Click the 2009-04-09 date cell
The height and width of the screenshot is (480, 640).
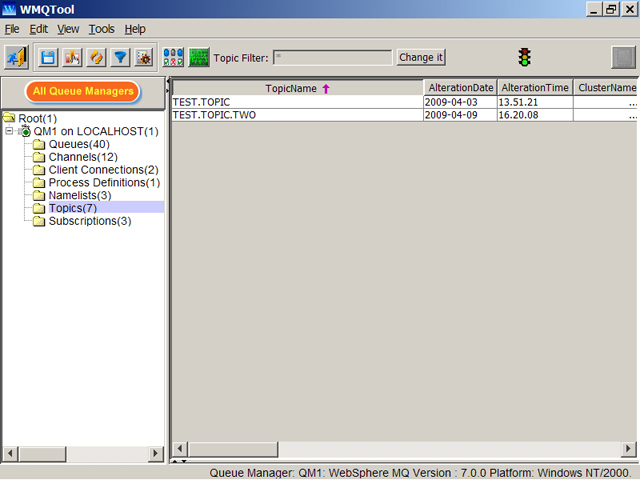click(460, 115)
